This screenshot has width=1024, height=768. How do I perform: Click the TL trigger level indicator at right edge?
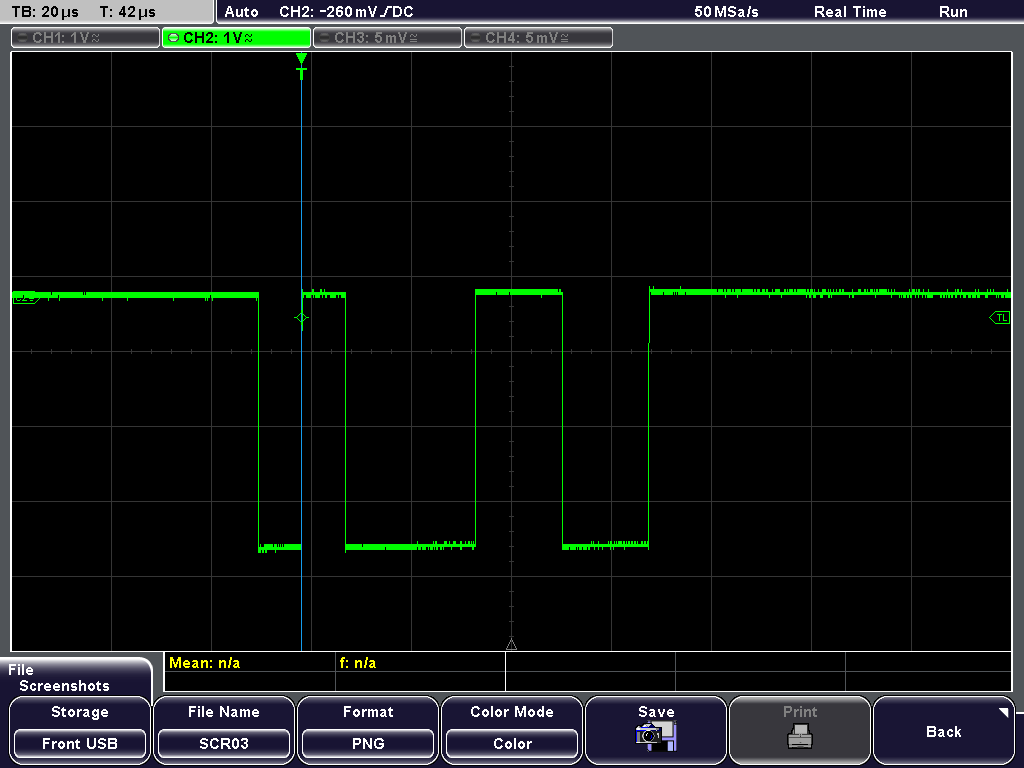(x=1000, y=317)
